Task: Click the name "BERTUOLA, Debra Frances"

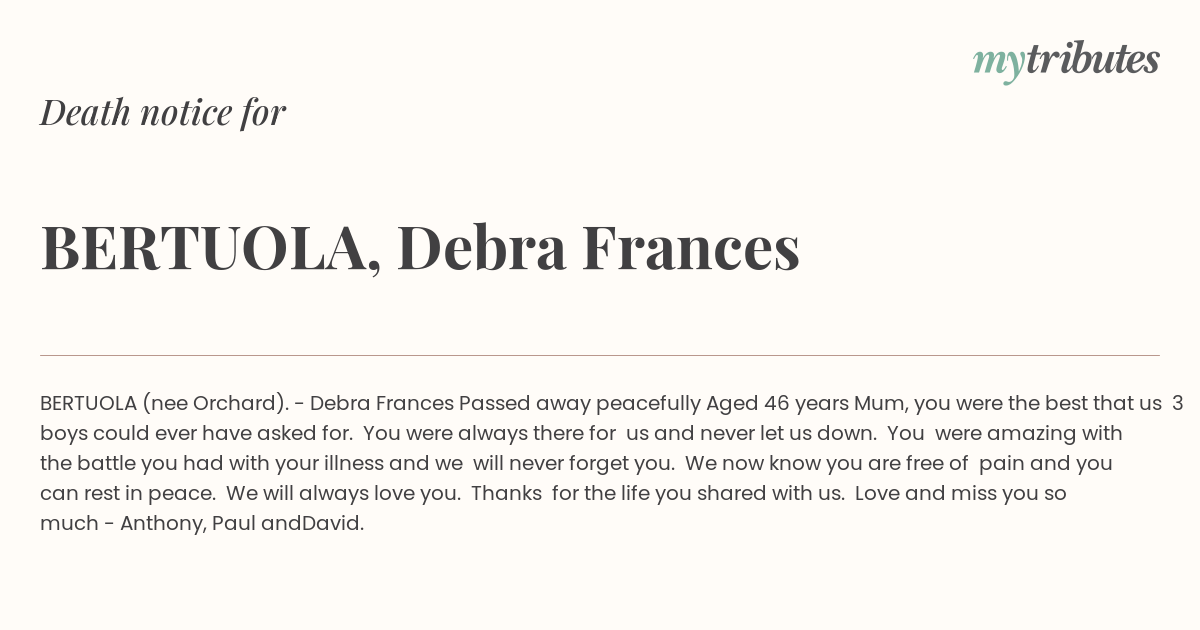Action: (420, 248)
